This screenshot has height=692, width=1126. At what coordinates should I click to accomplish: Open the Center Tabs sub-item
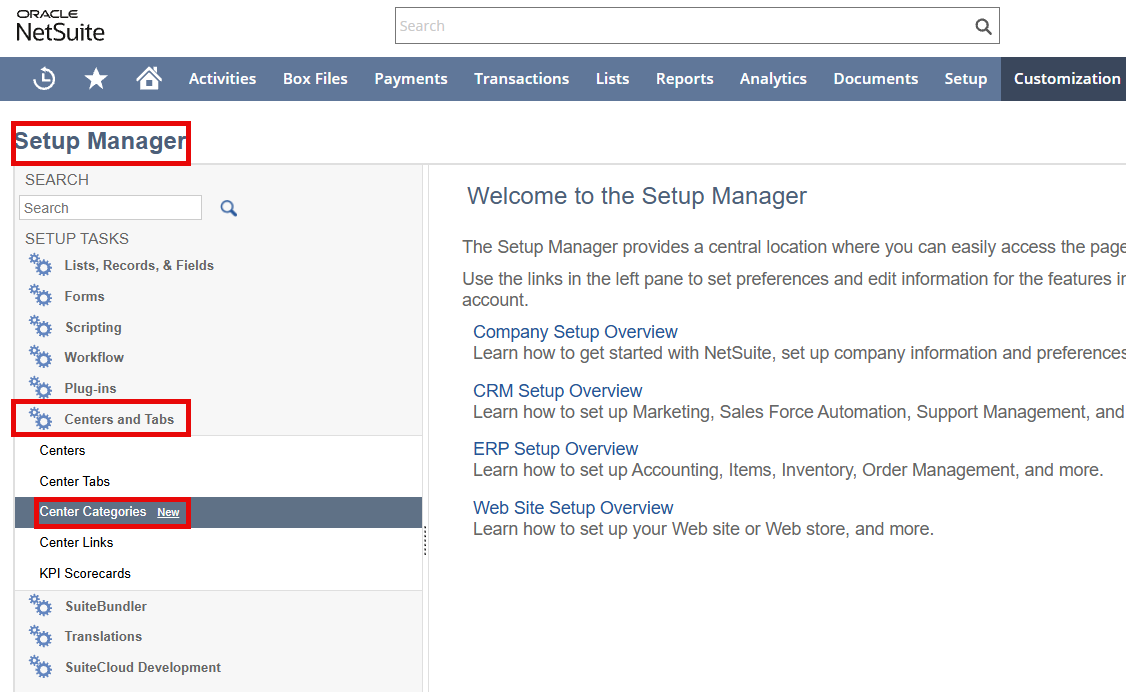click(75, 481)
